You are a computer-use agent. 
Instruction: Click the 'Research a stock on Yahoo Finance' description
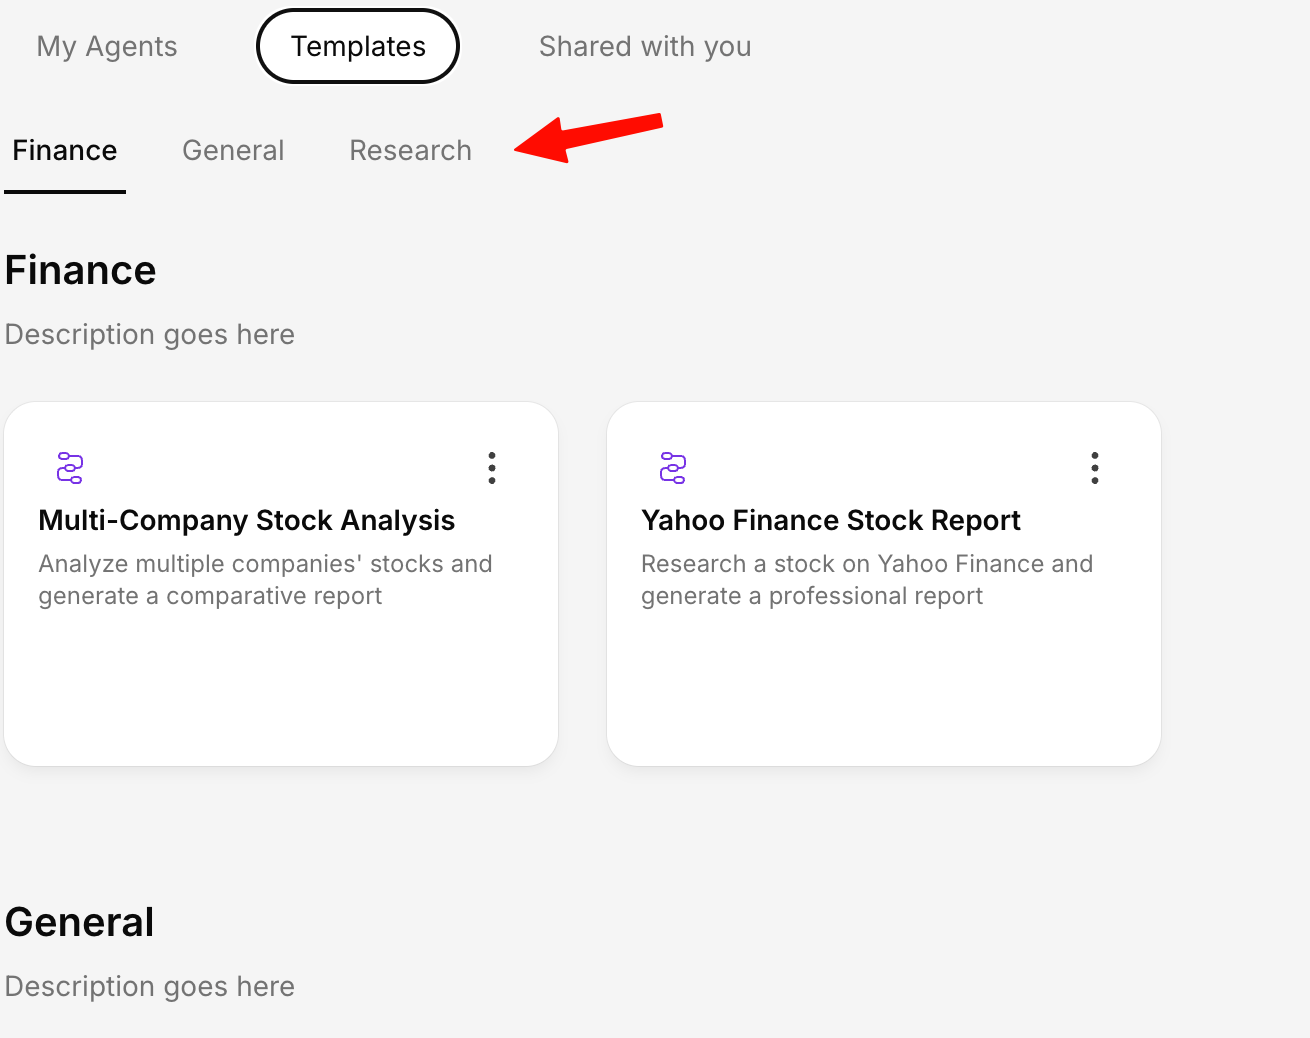click(x=866, y=580)
